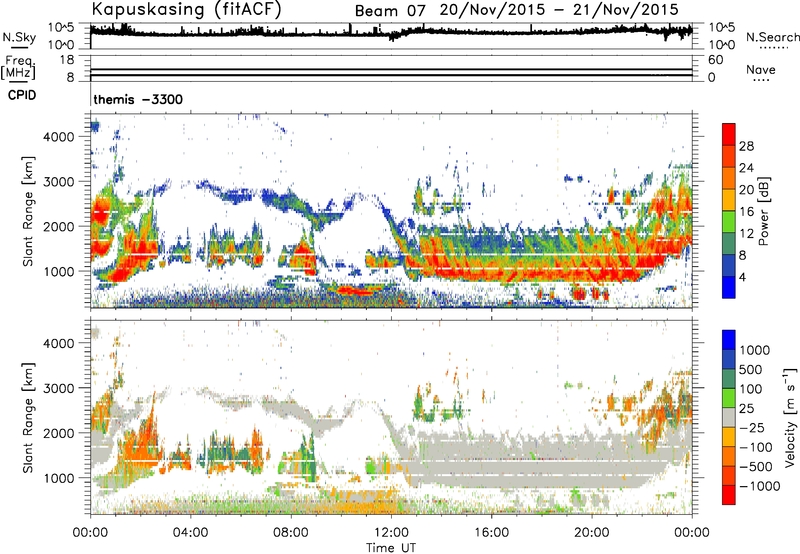Click the "N.Search" legend label
800x554 pixels.
pyautogui.click(x=772, y=37)
